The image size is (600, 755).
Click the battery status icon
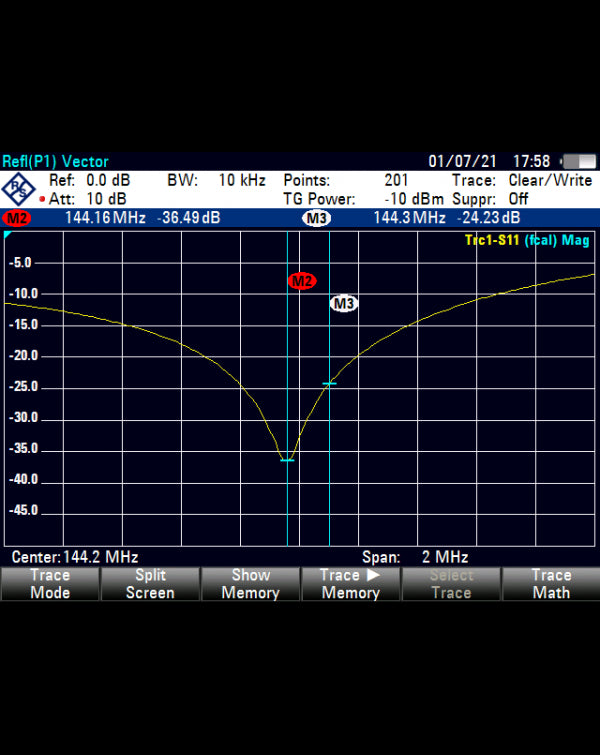(x=578, y=161)
